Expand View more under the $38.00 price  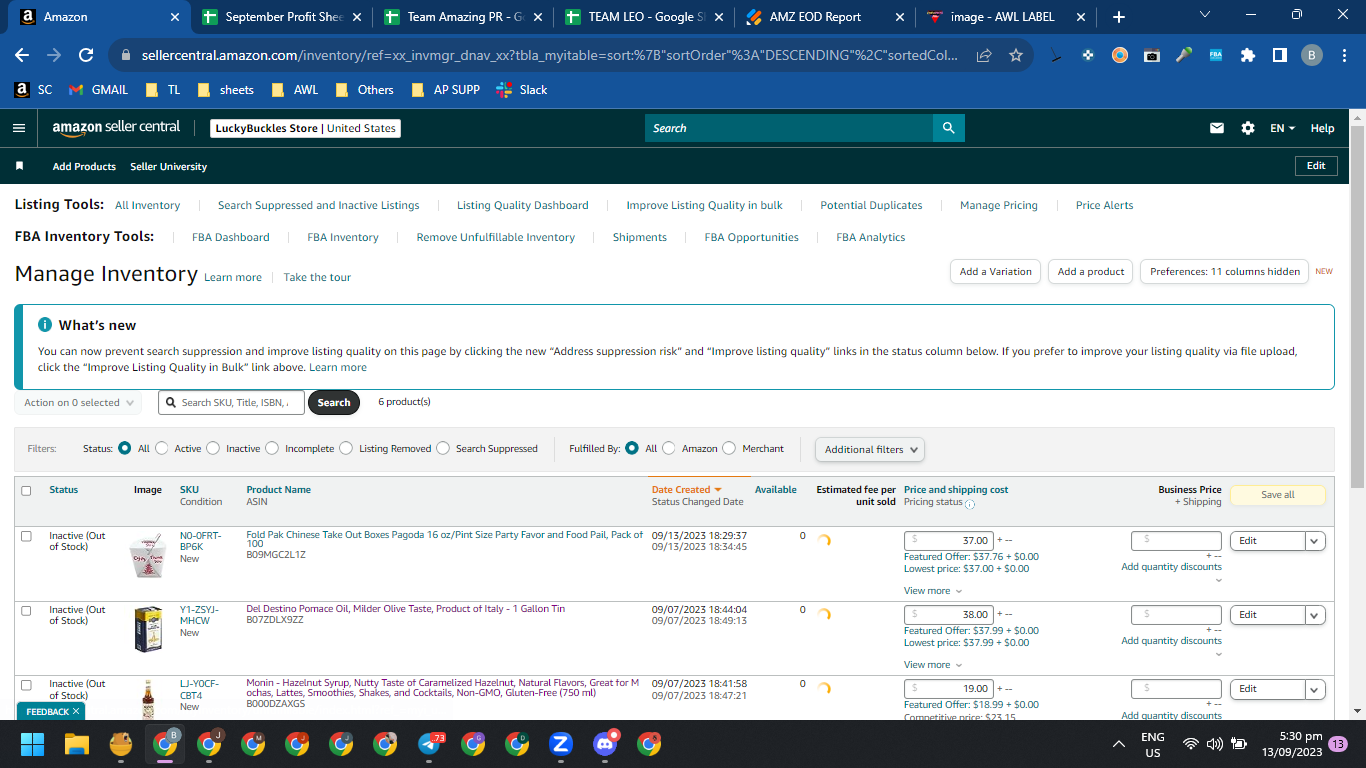point(933,665)
